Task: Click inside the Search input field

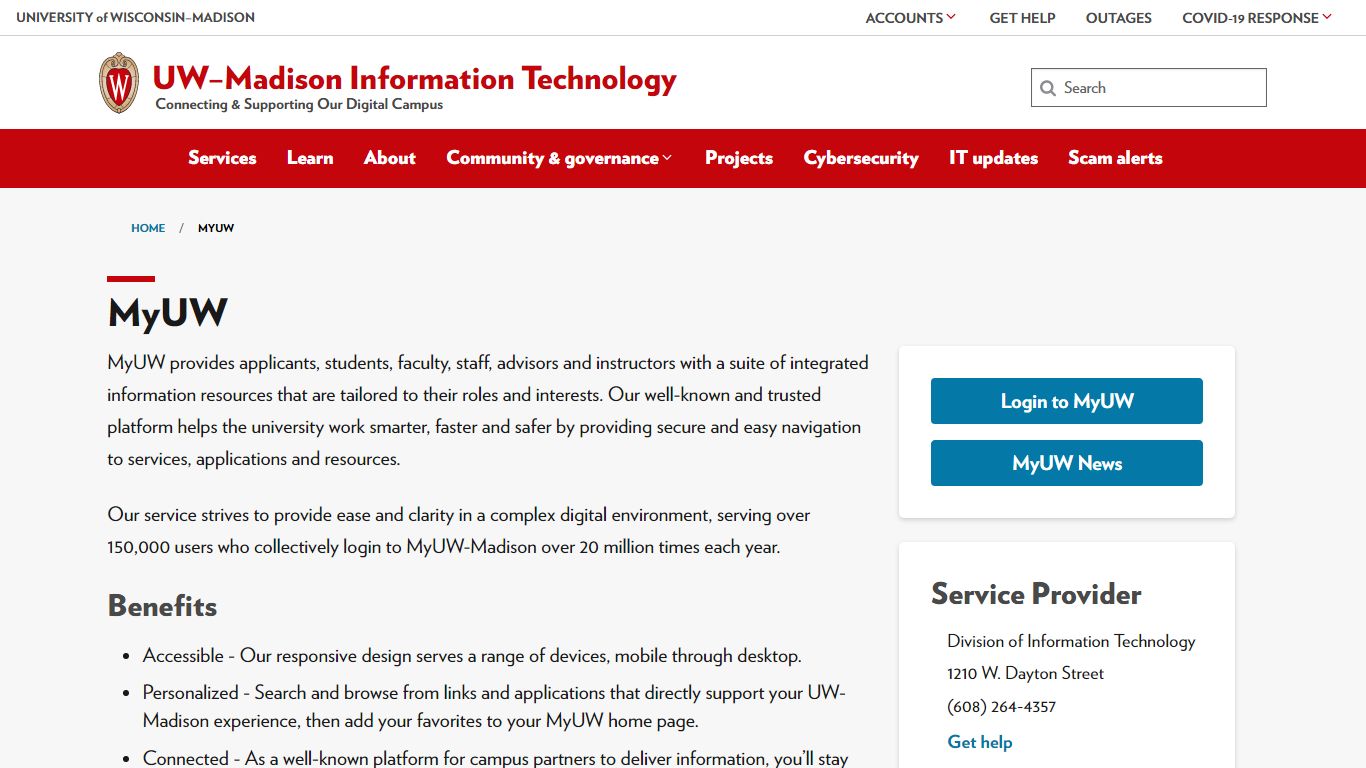Action: tap(1150, 88)
